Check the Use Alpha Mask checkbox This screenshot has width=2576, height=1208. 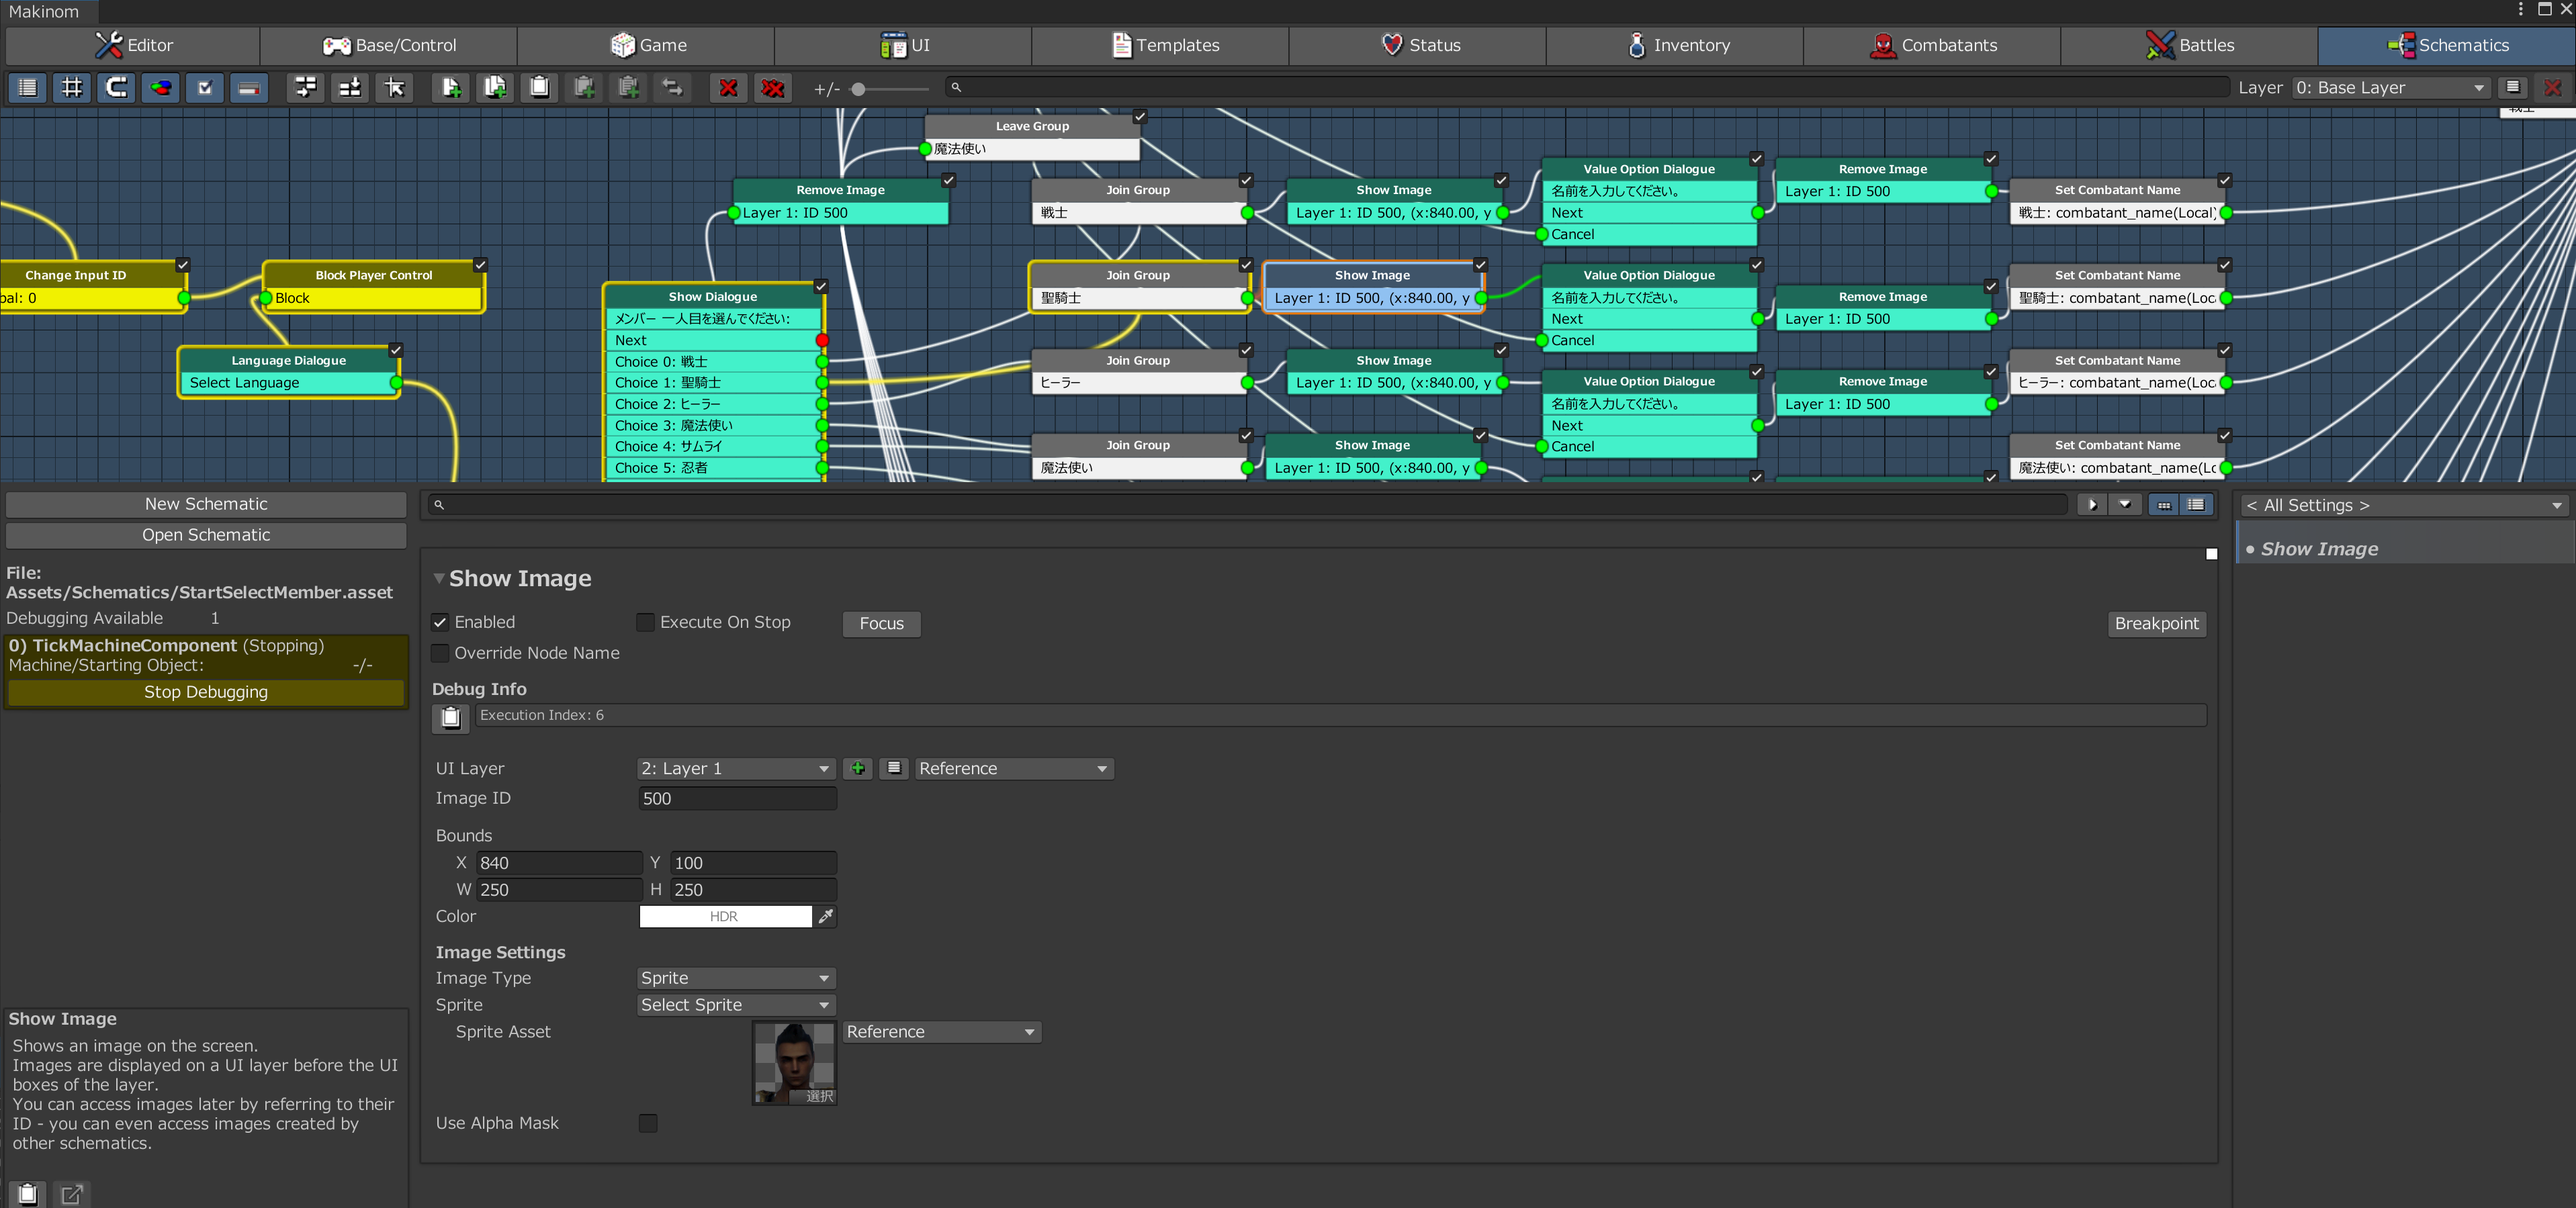coord(648,1123)
